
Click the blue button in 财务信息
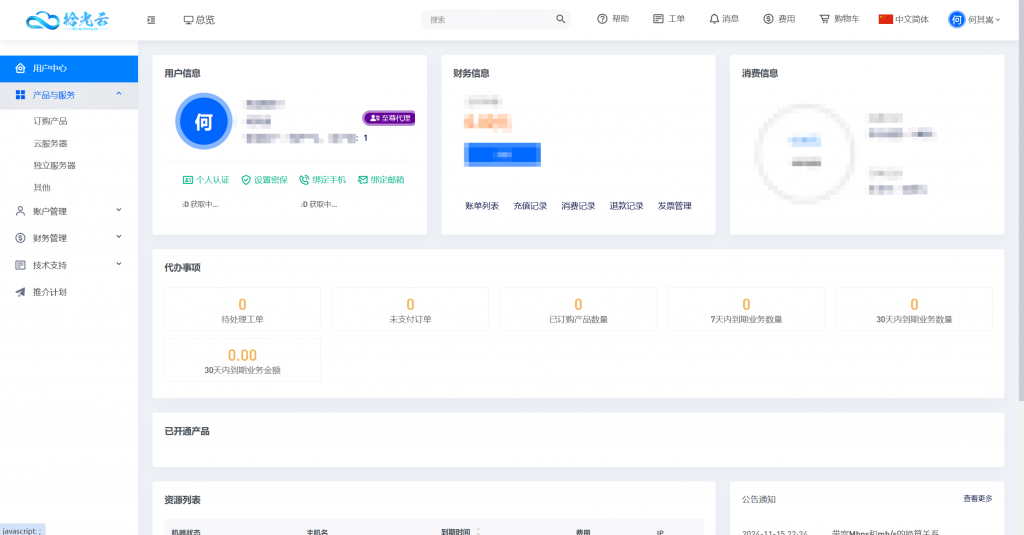[502, 154]
